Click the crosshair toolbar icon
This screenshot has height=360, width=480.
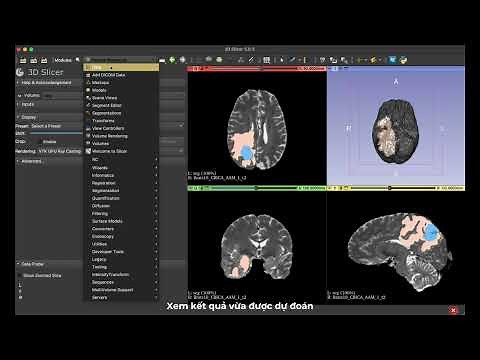click(360, 60)
